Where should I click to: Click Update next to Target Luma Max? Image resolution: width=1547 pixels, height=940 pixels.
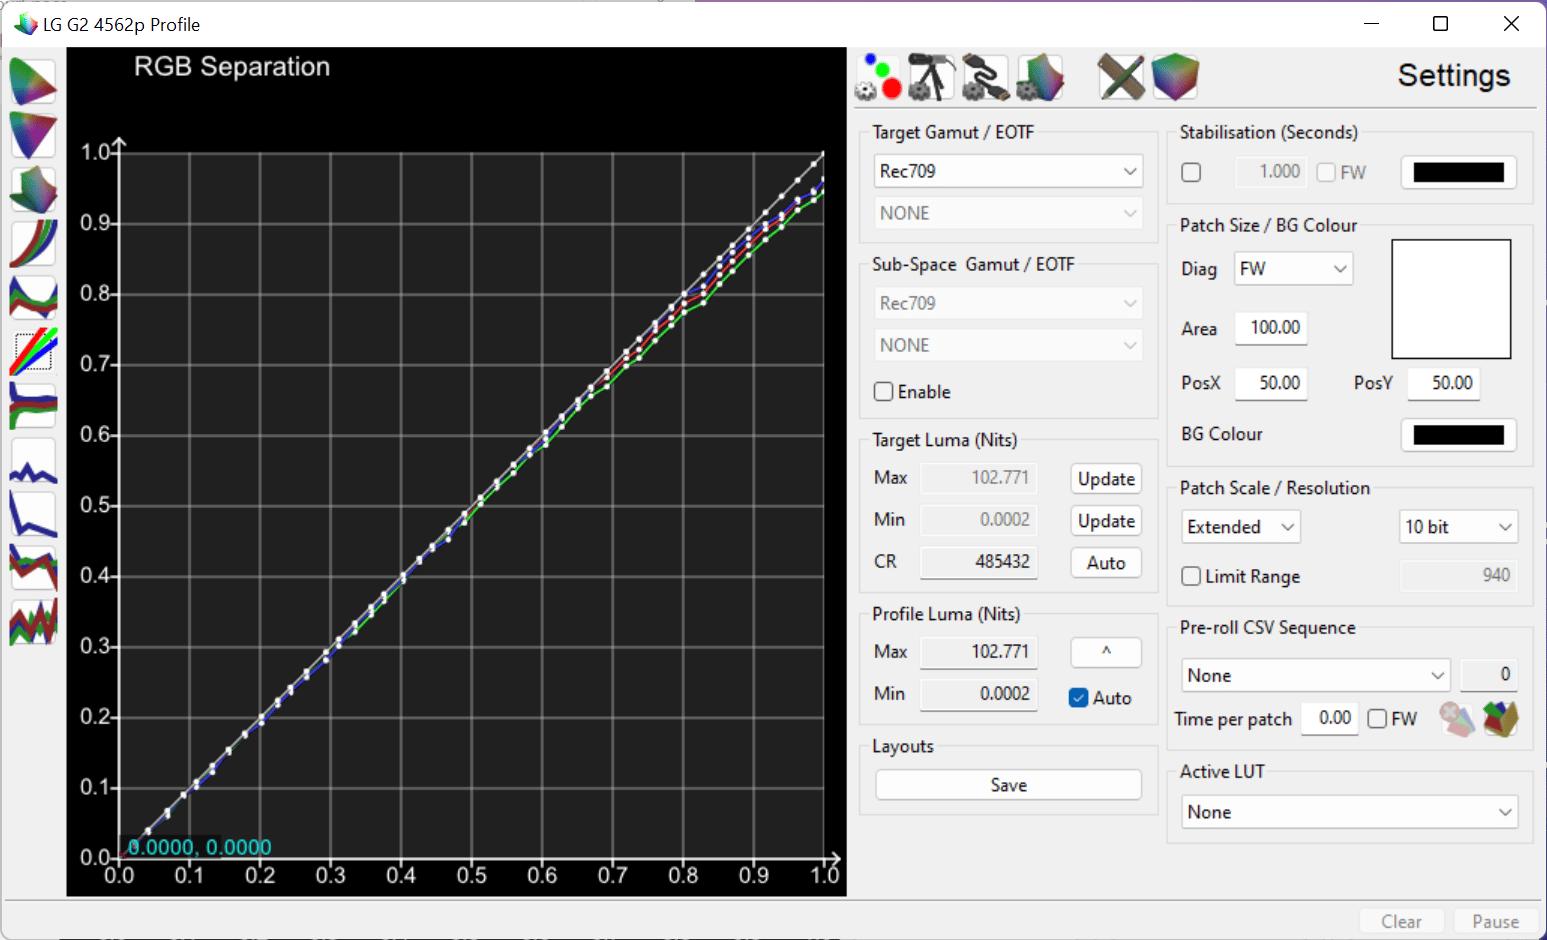point(1106,479)
